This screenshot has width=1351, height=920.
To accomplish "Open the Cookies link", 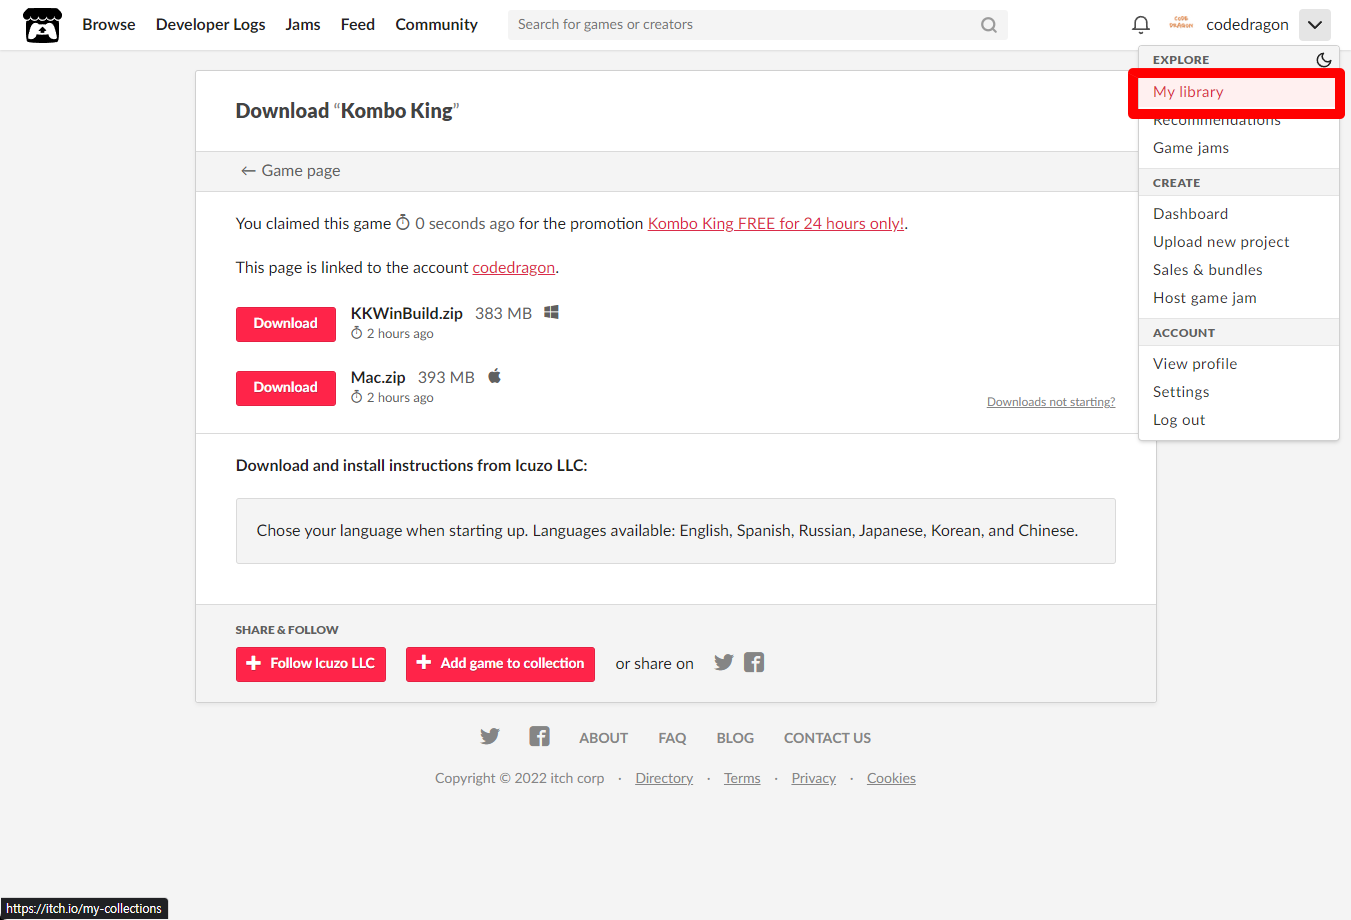I will pos(891,778).
